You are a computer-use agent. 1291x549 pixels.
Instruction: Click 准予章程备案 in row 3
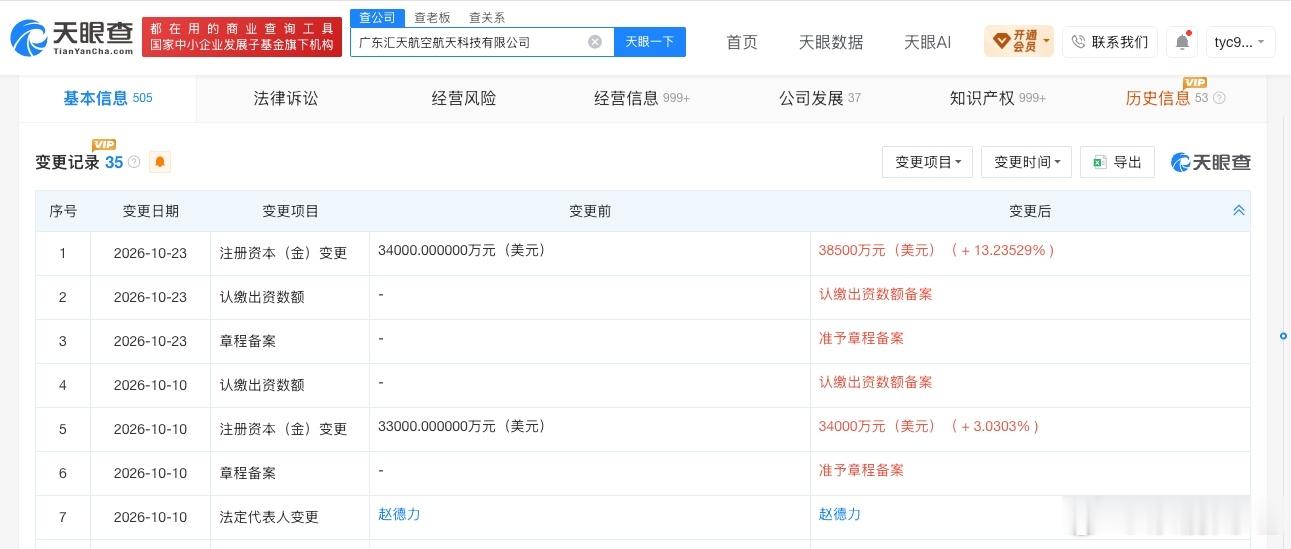pyautogui.click(x=861, y=338)
